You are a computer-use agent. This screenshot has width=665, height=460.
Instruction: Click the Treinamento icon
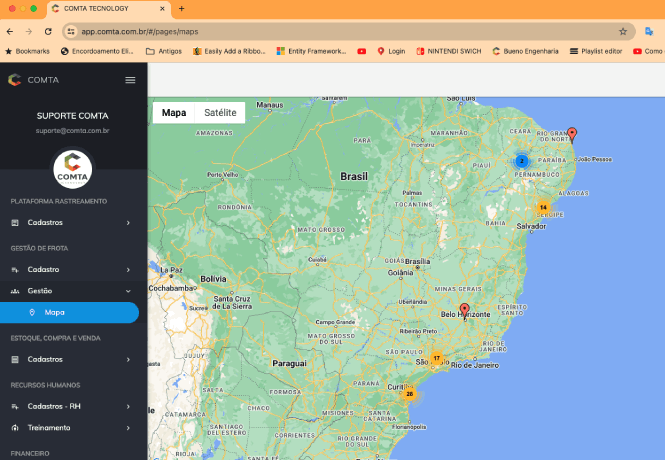(x=15, y=428)
